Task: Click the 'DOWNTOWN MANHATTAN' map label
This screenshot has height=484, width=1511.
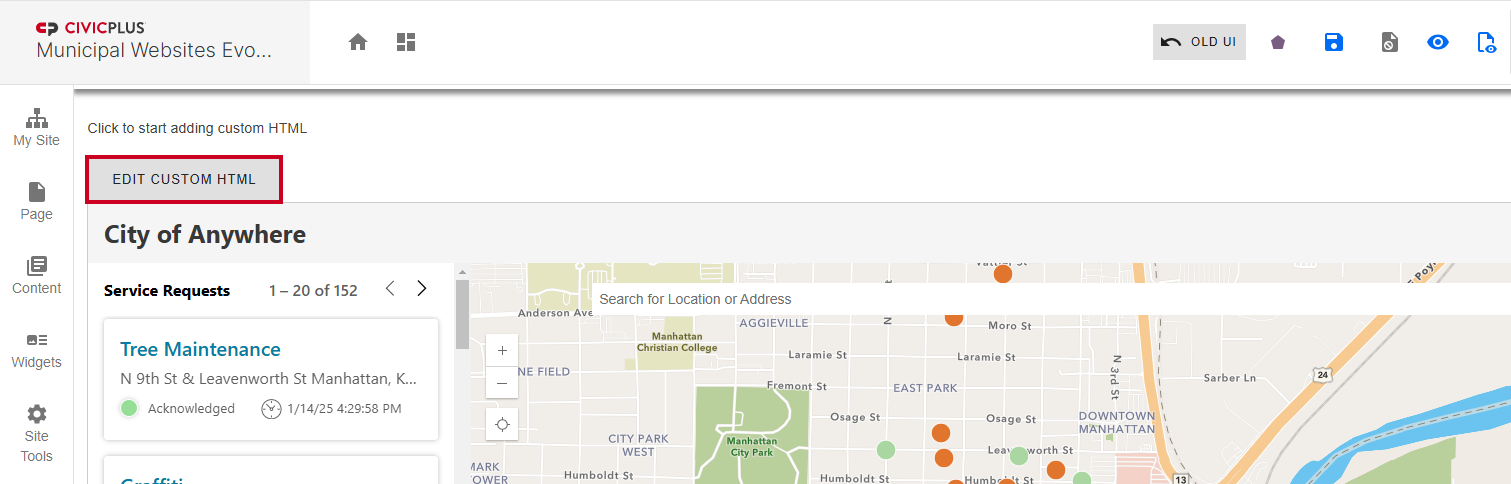Action: (1116, 422)
